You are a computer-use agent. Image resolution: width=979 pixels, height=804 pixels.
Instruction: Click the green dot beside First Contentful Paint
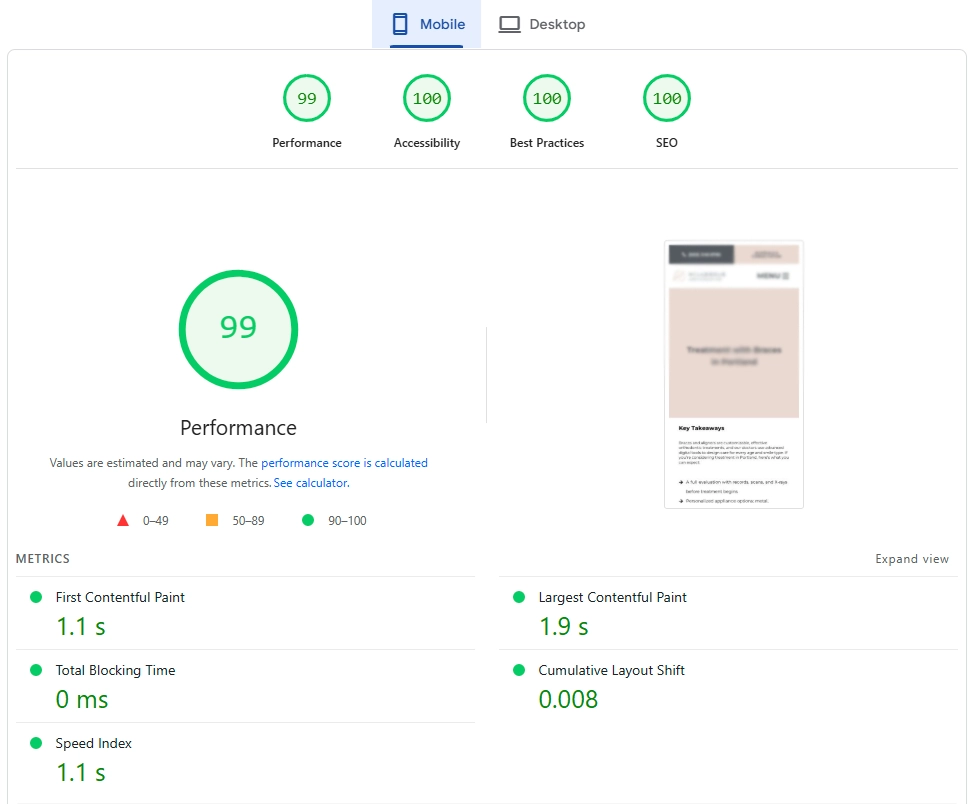[x=36, y=596]
